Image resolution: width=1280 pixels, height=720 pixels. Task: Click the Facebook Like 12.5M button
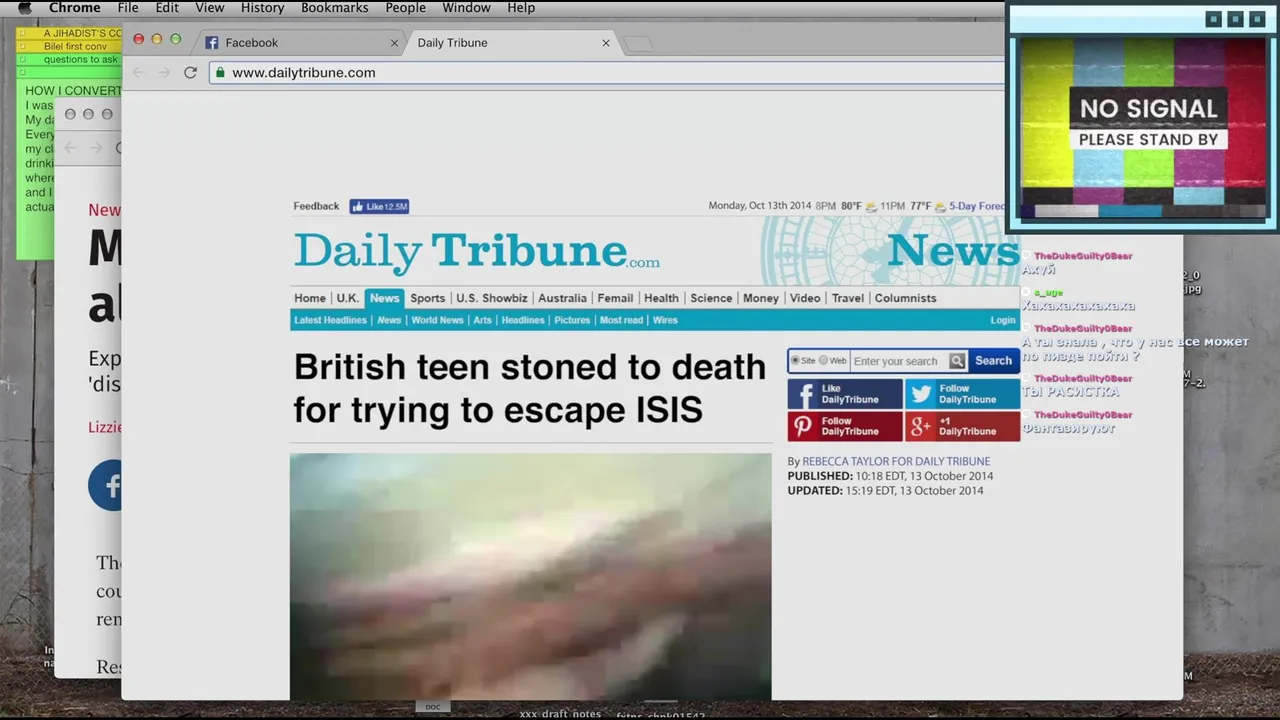(379, 207)
